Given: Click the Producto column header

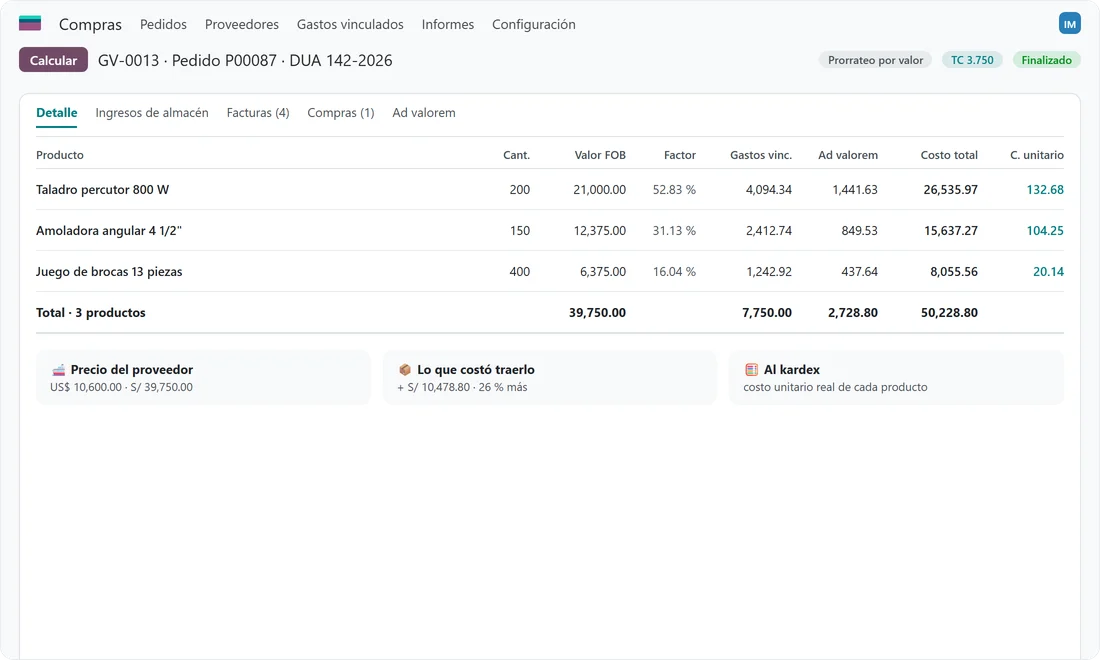Looking at the screenshot, I should click(60, 155).
